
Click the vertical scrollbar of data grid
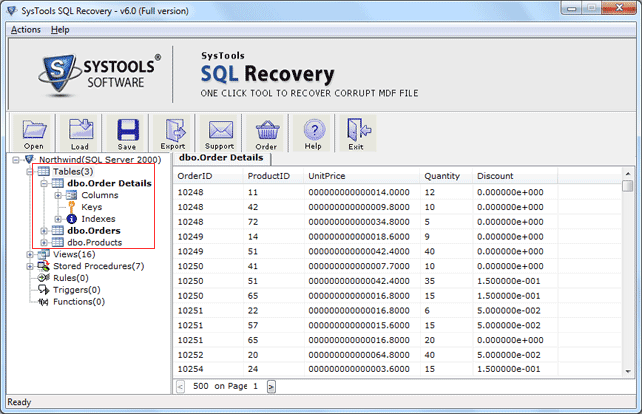(x=627, y=270)
